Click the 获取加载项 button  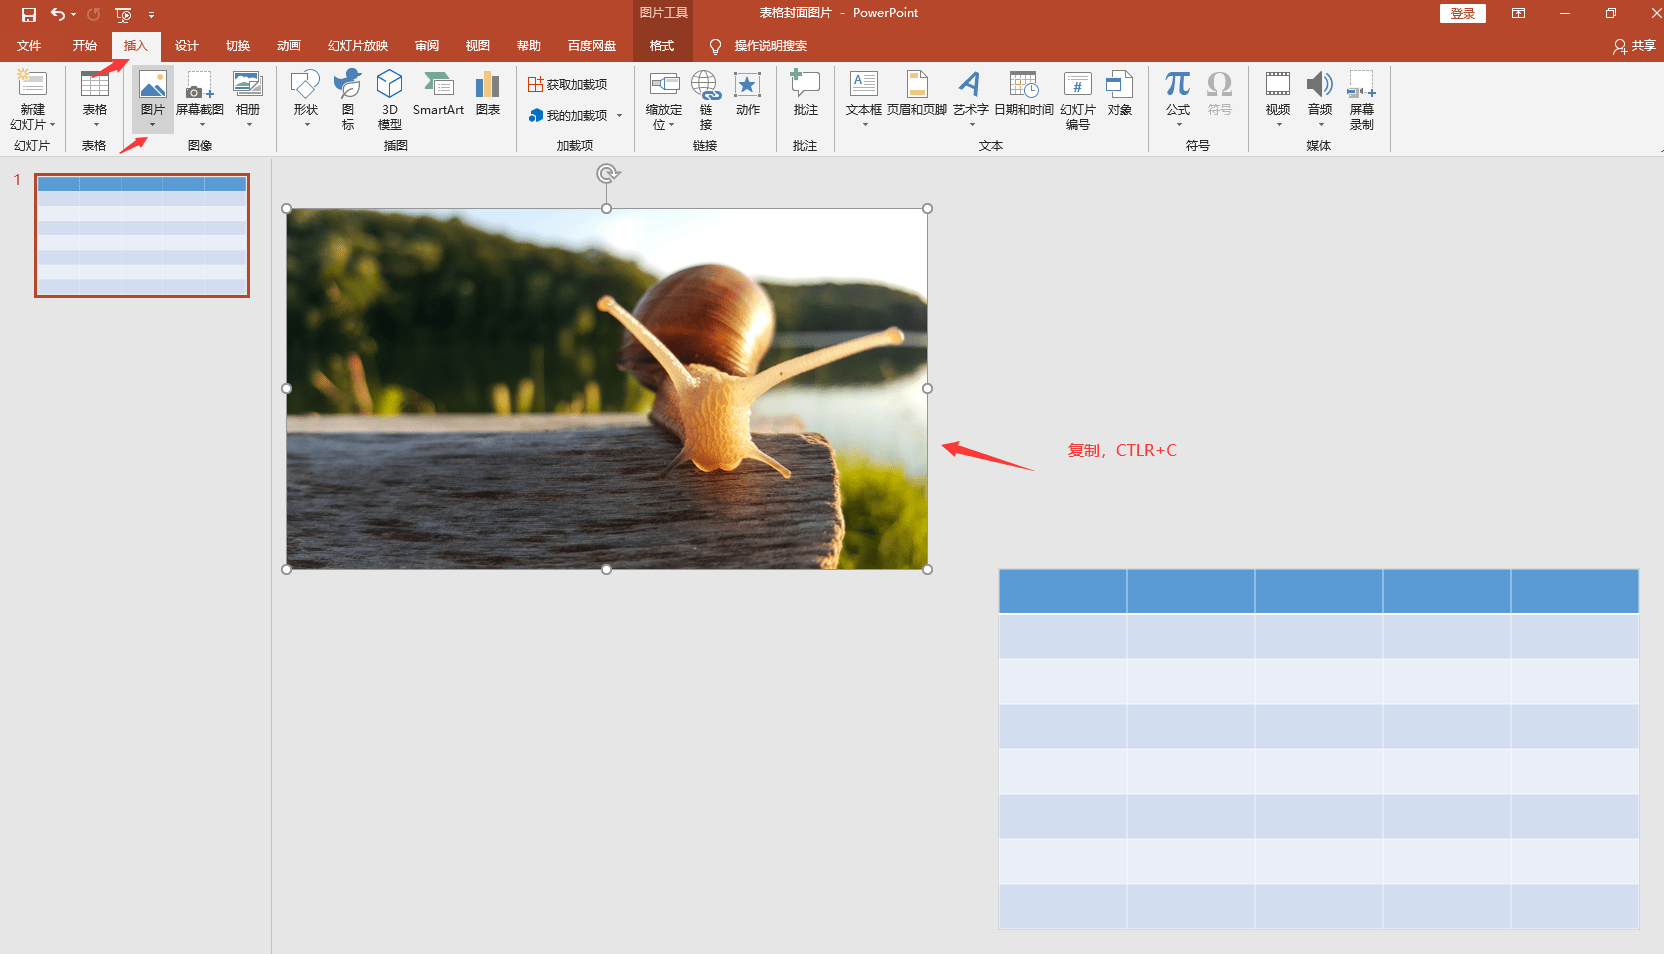(x=568, y=85)
